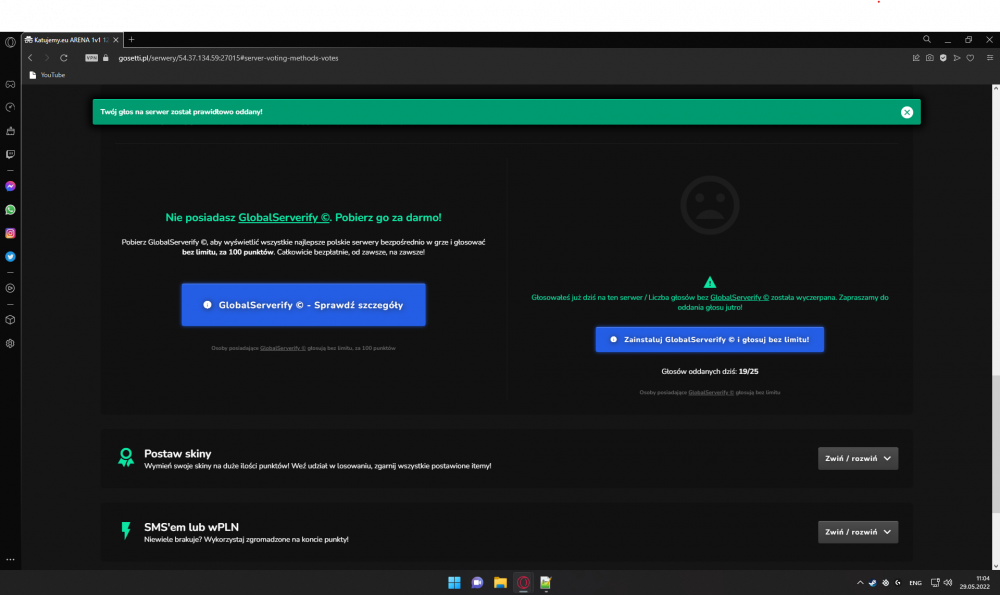
Task: Click GlobalServerify © - Sprawdź szczegóły button
Action: point(304,305)
